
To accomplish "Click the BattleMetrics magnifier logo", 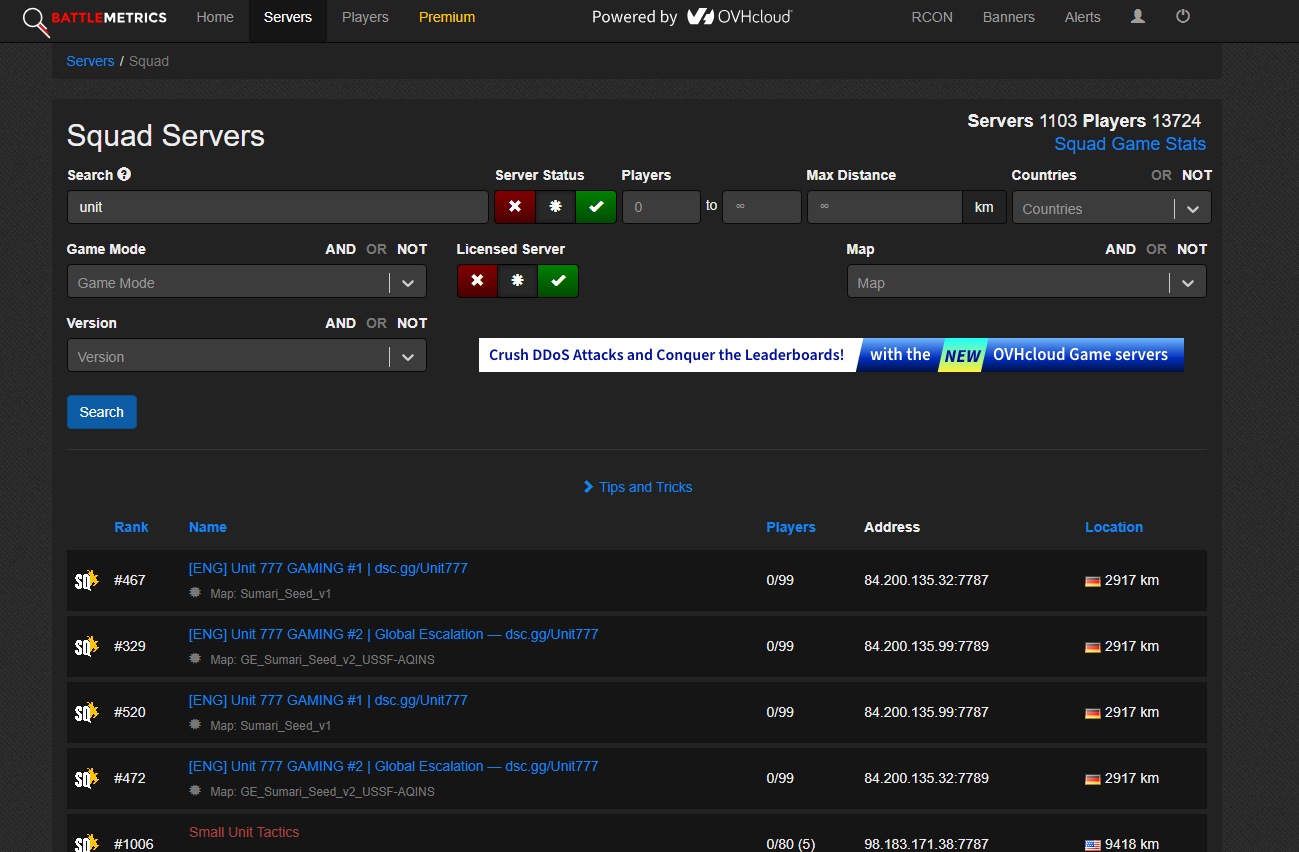I will pyautogui.click(x=36, y=20).
